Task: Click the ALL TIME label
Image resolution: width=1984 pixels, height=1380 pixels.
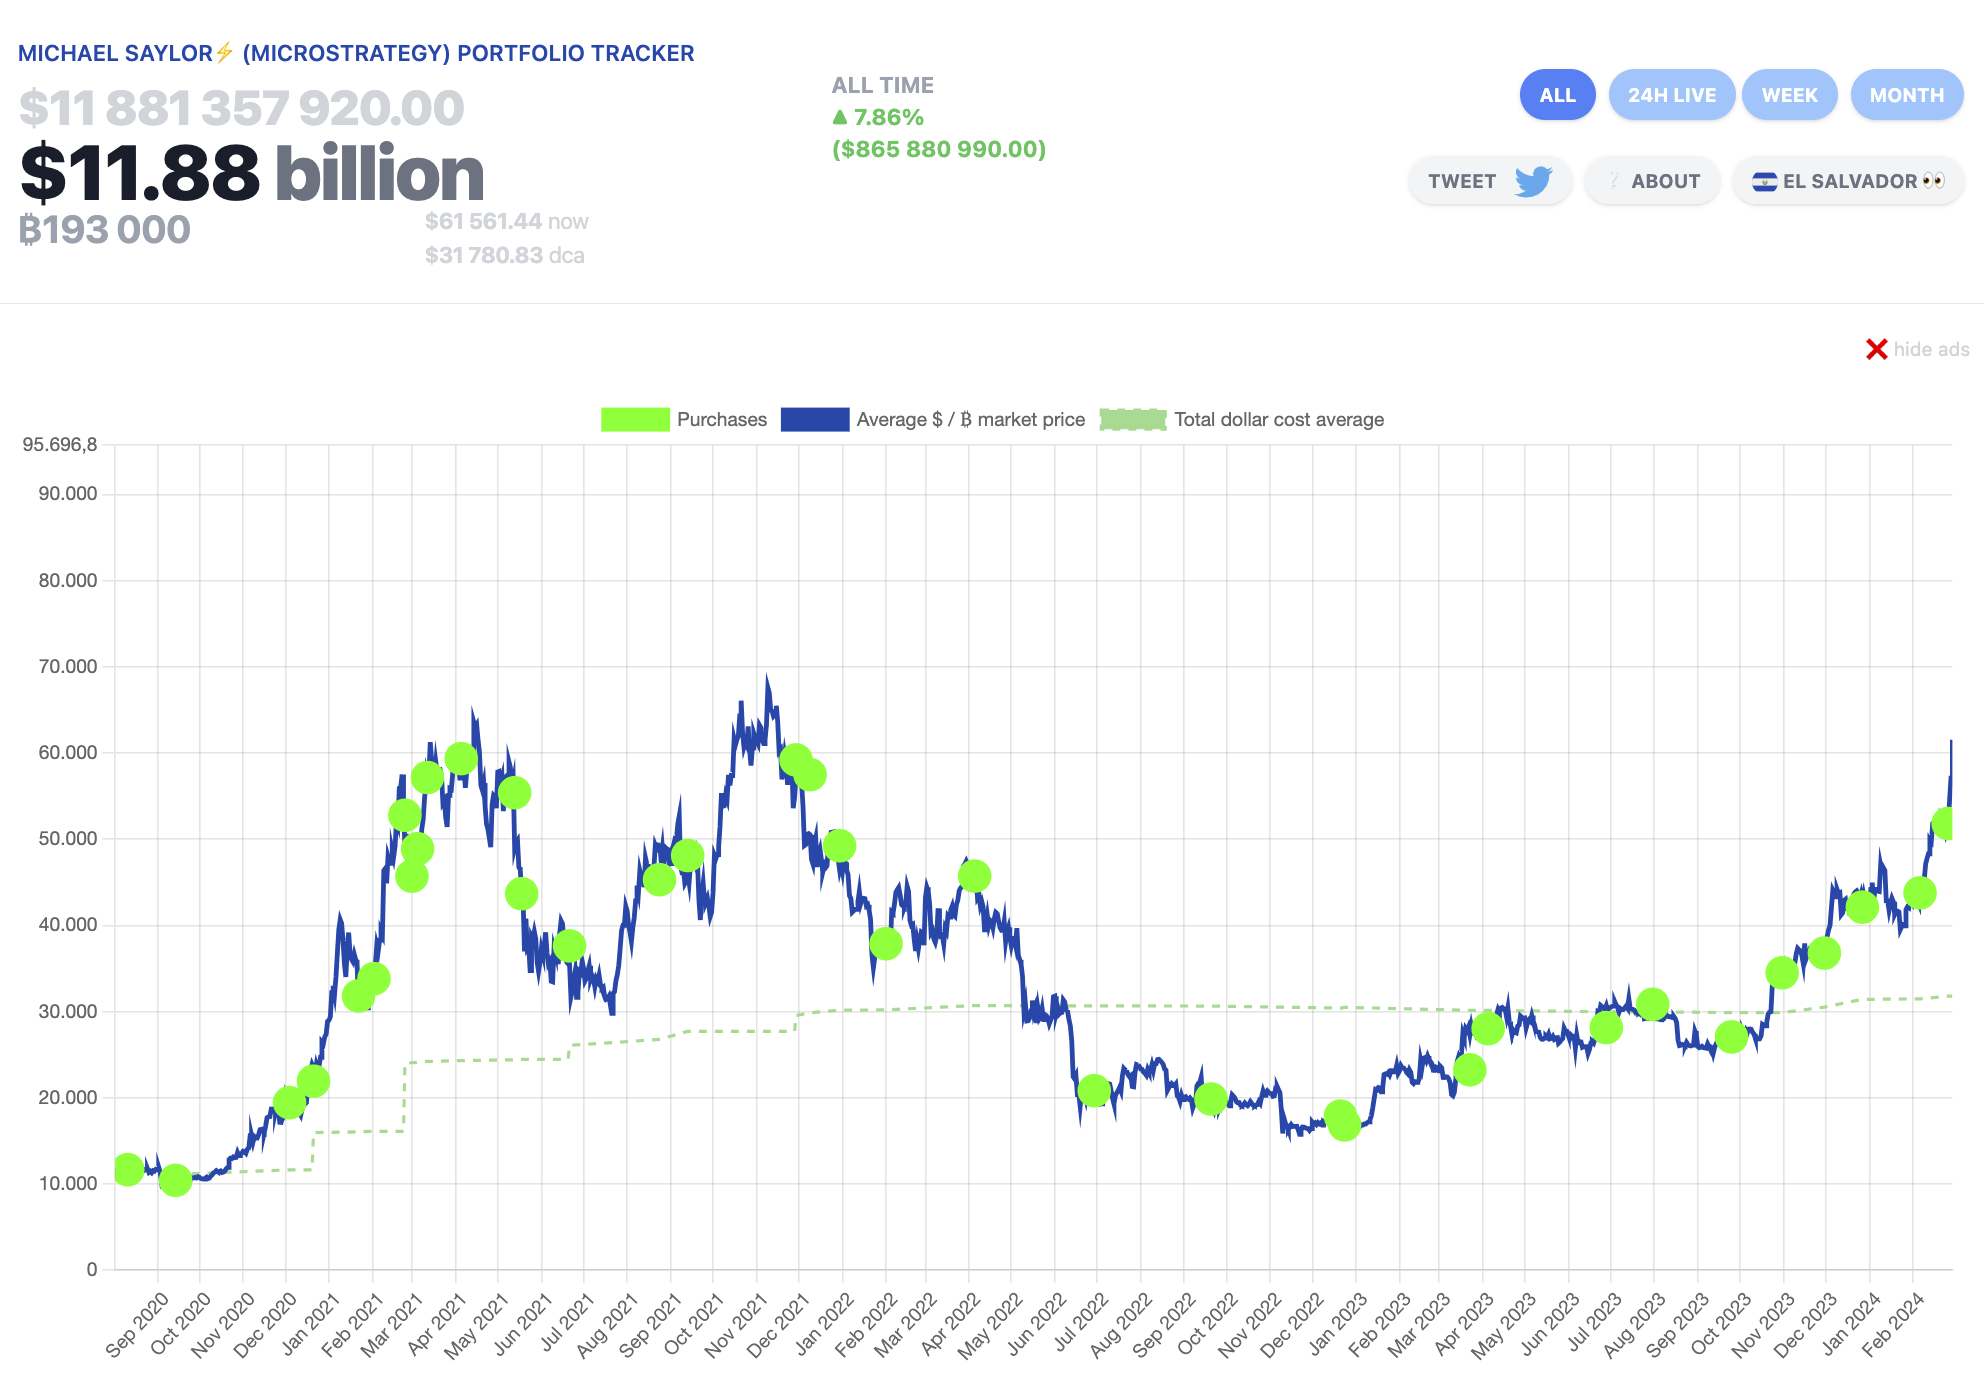Action: click(x=883, y=85)
